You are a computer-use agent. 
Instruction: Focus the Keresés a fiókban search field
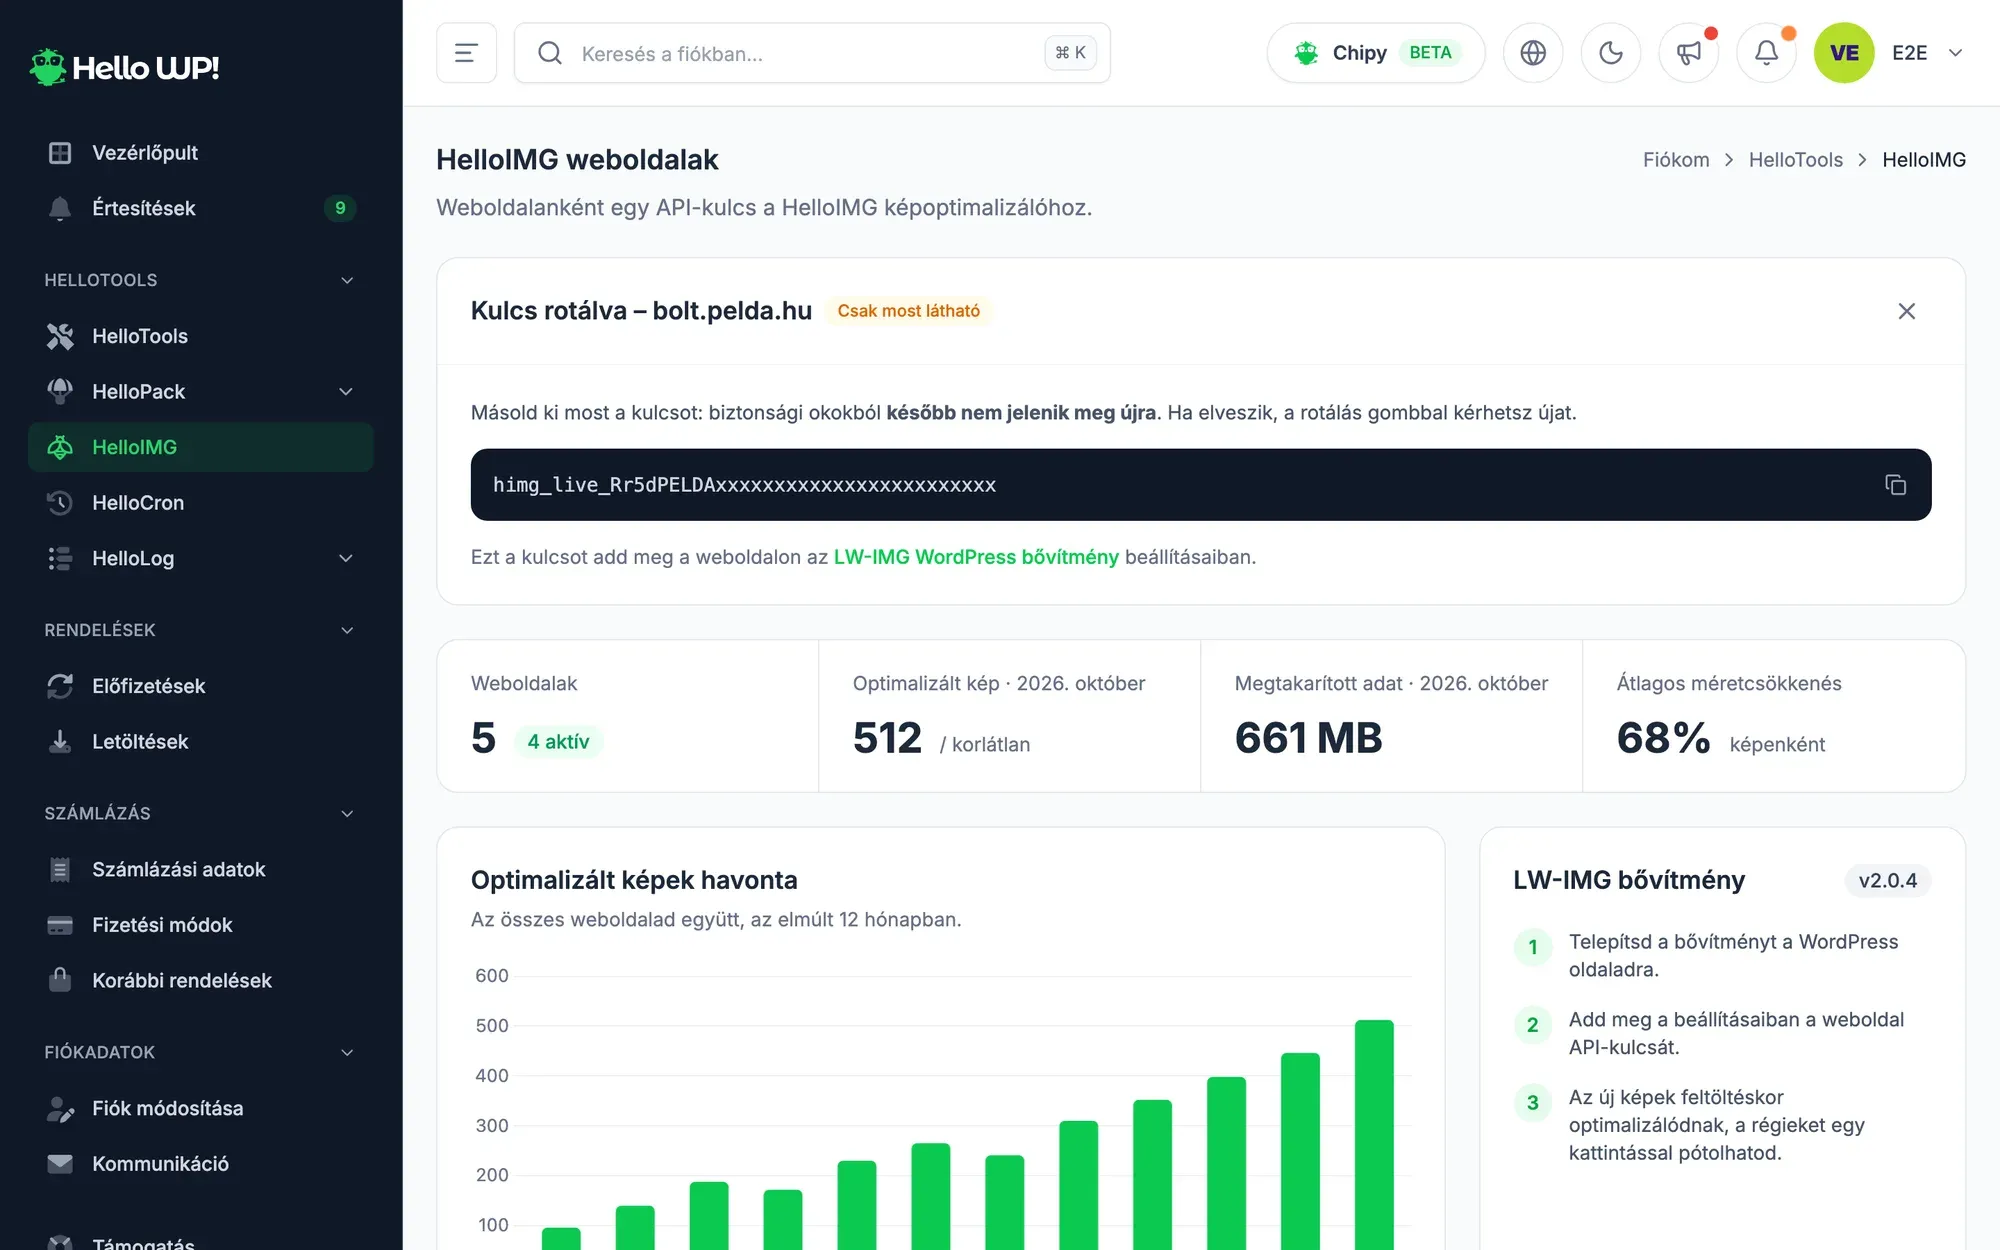pyautogui.click(x=812, y=53)
